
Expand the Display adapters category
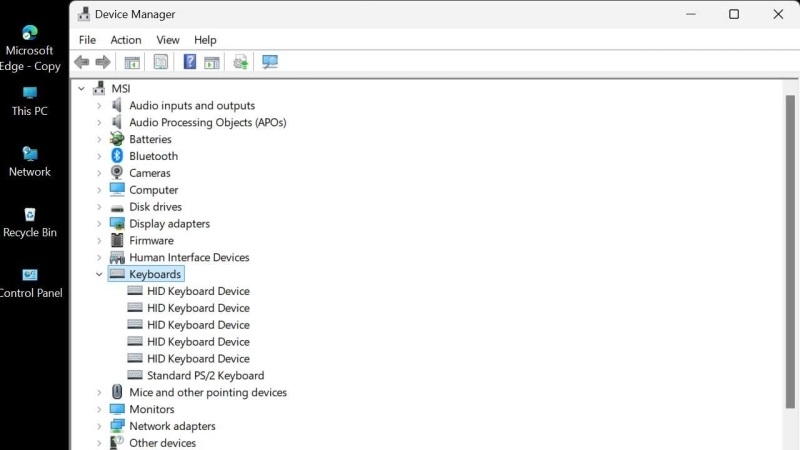pos(99,224)
